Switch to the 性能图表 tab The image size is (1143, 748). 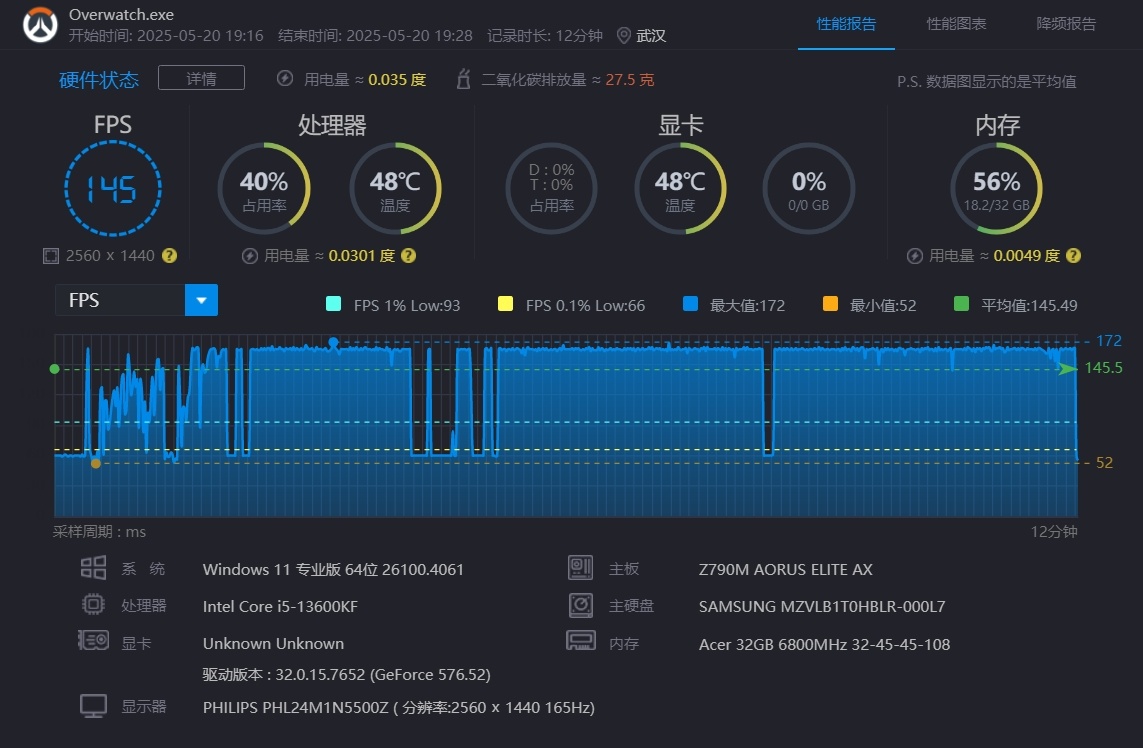[x=956, y=23]
